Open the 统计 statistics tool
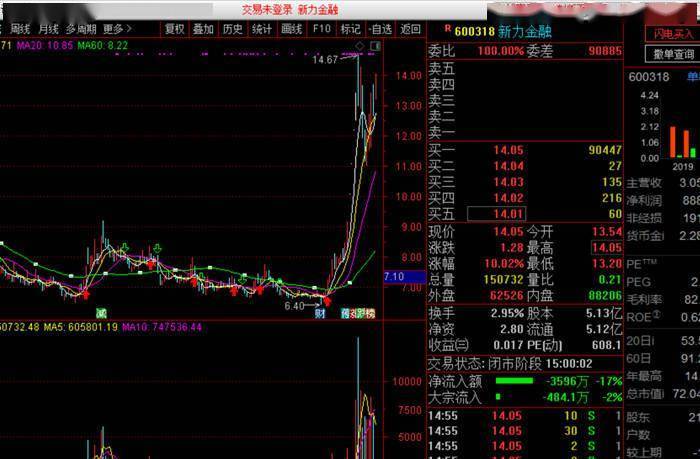The height and width of the screenshot is (459, 700). [262, 29]
